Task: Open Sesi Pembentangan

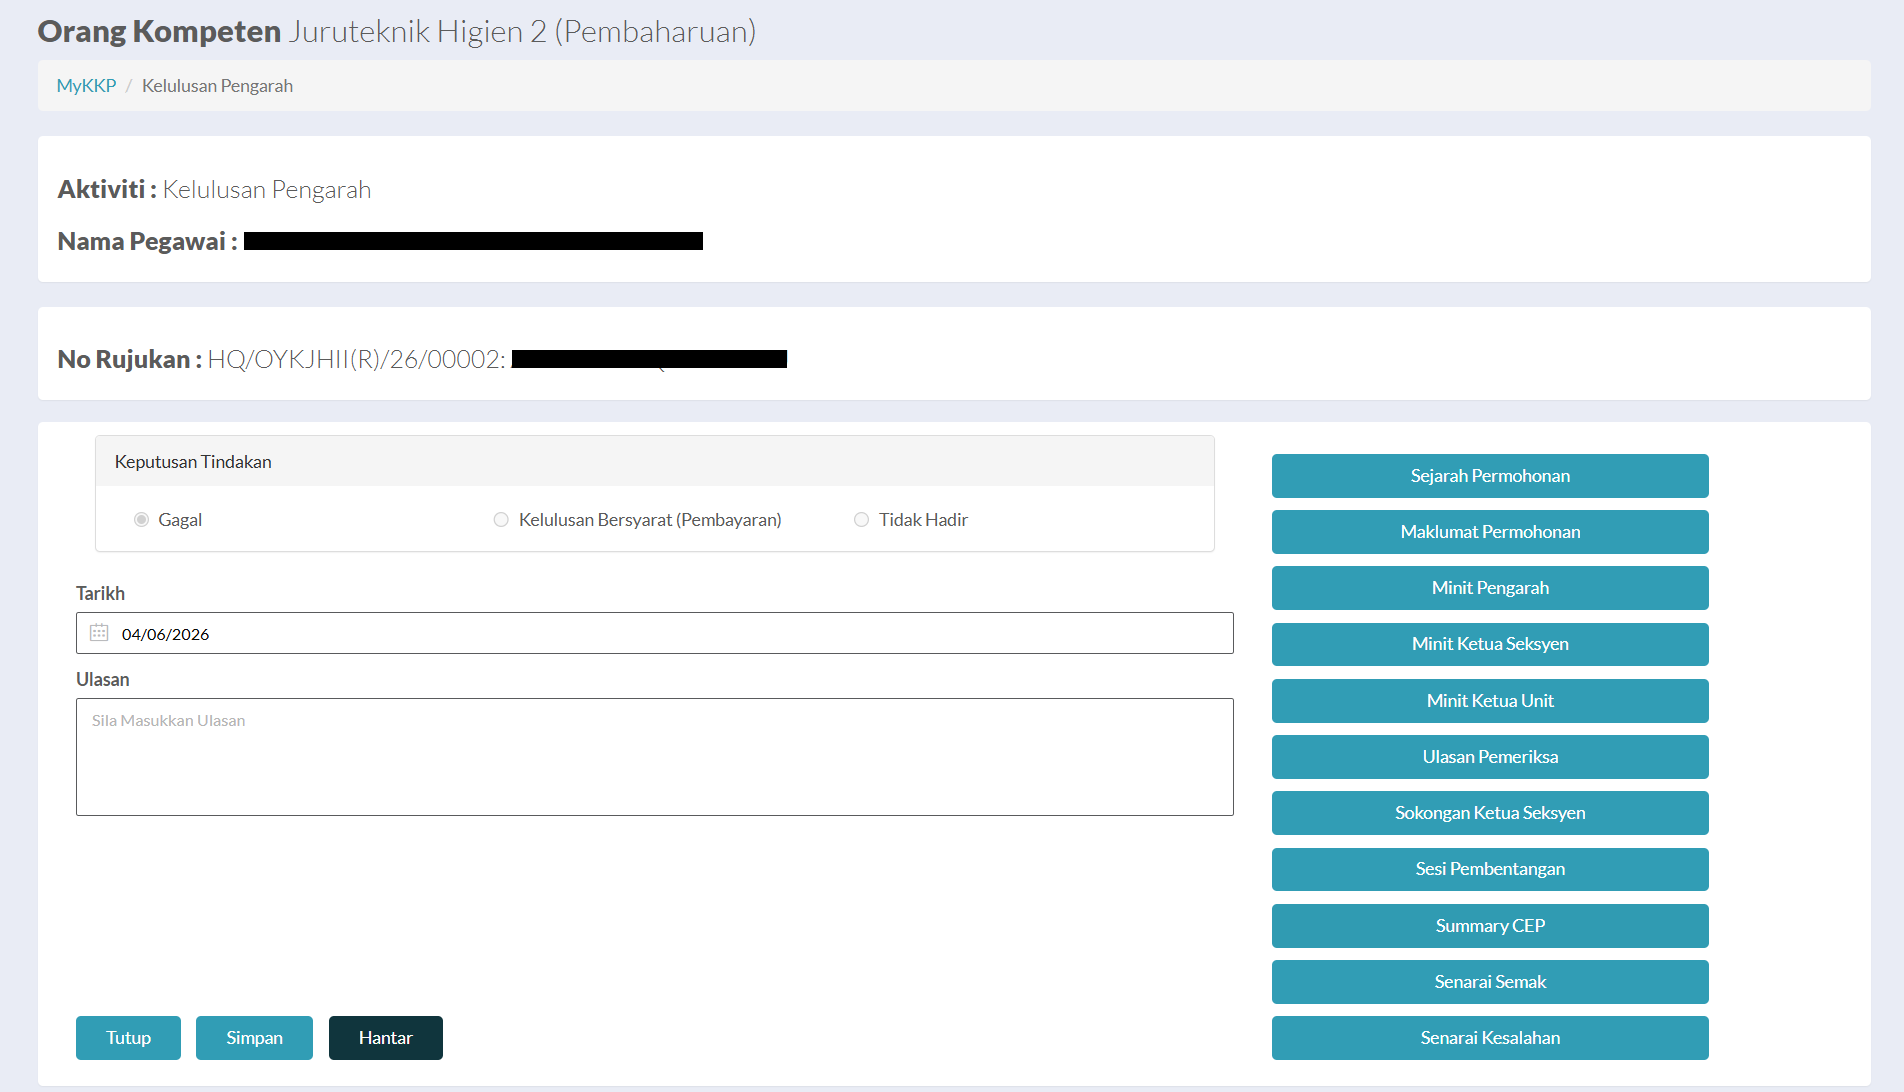Action: (1490, 869)
